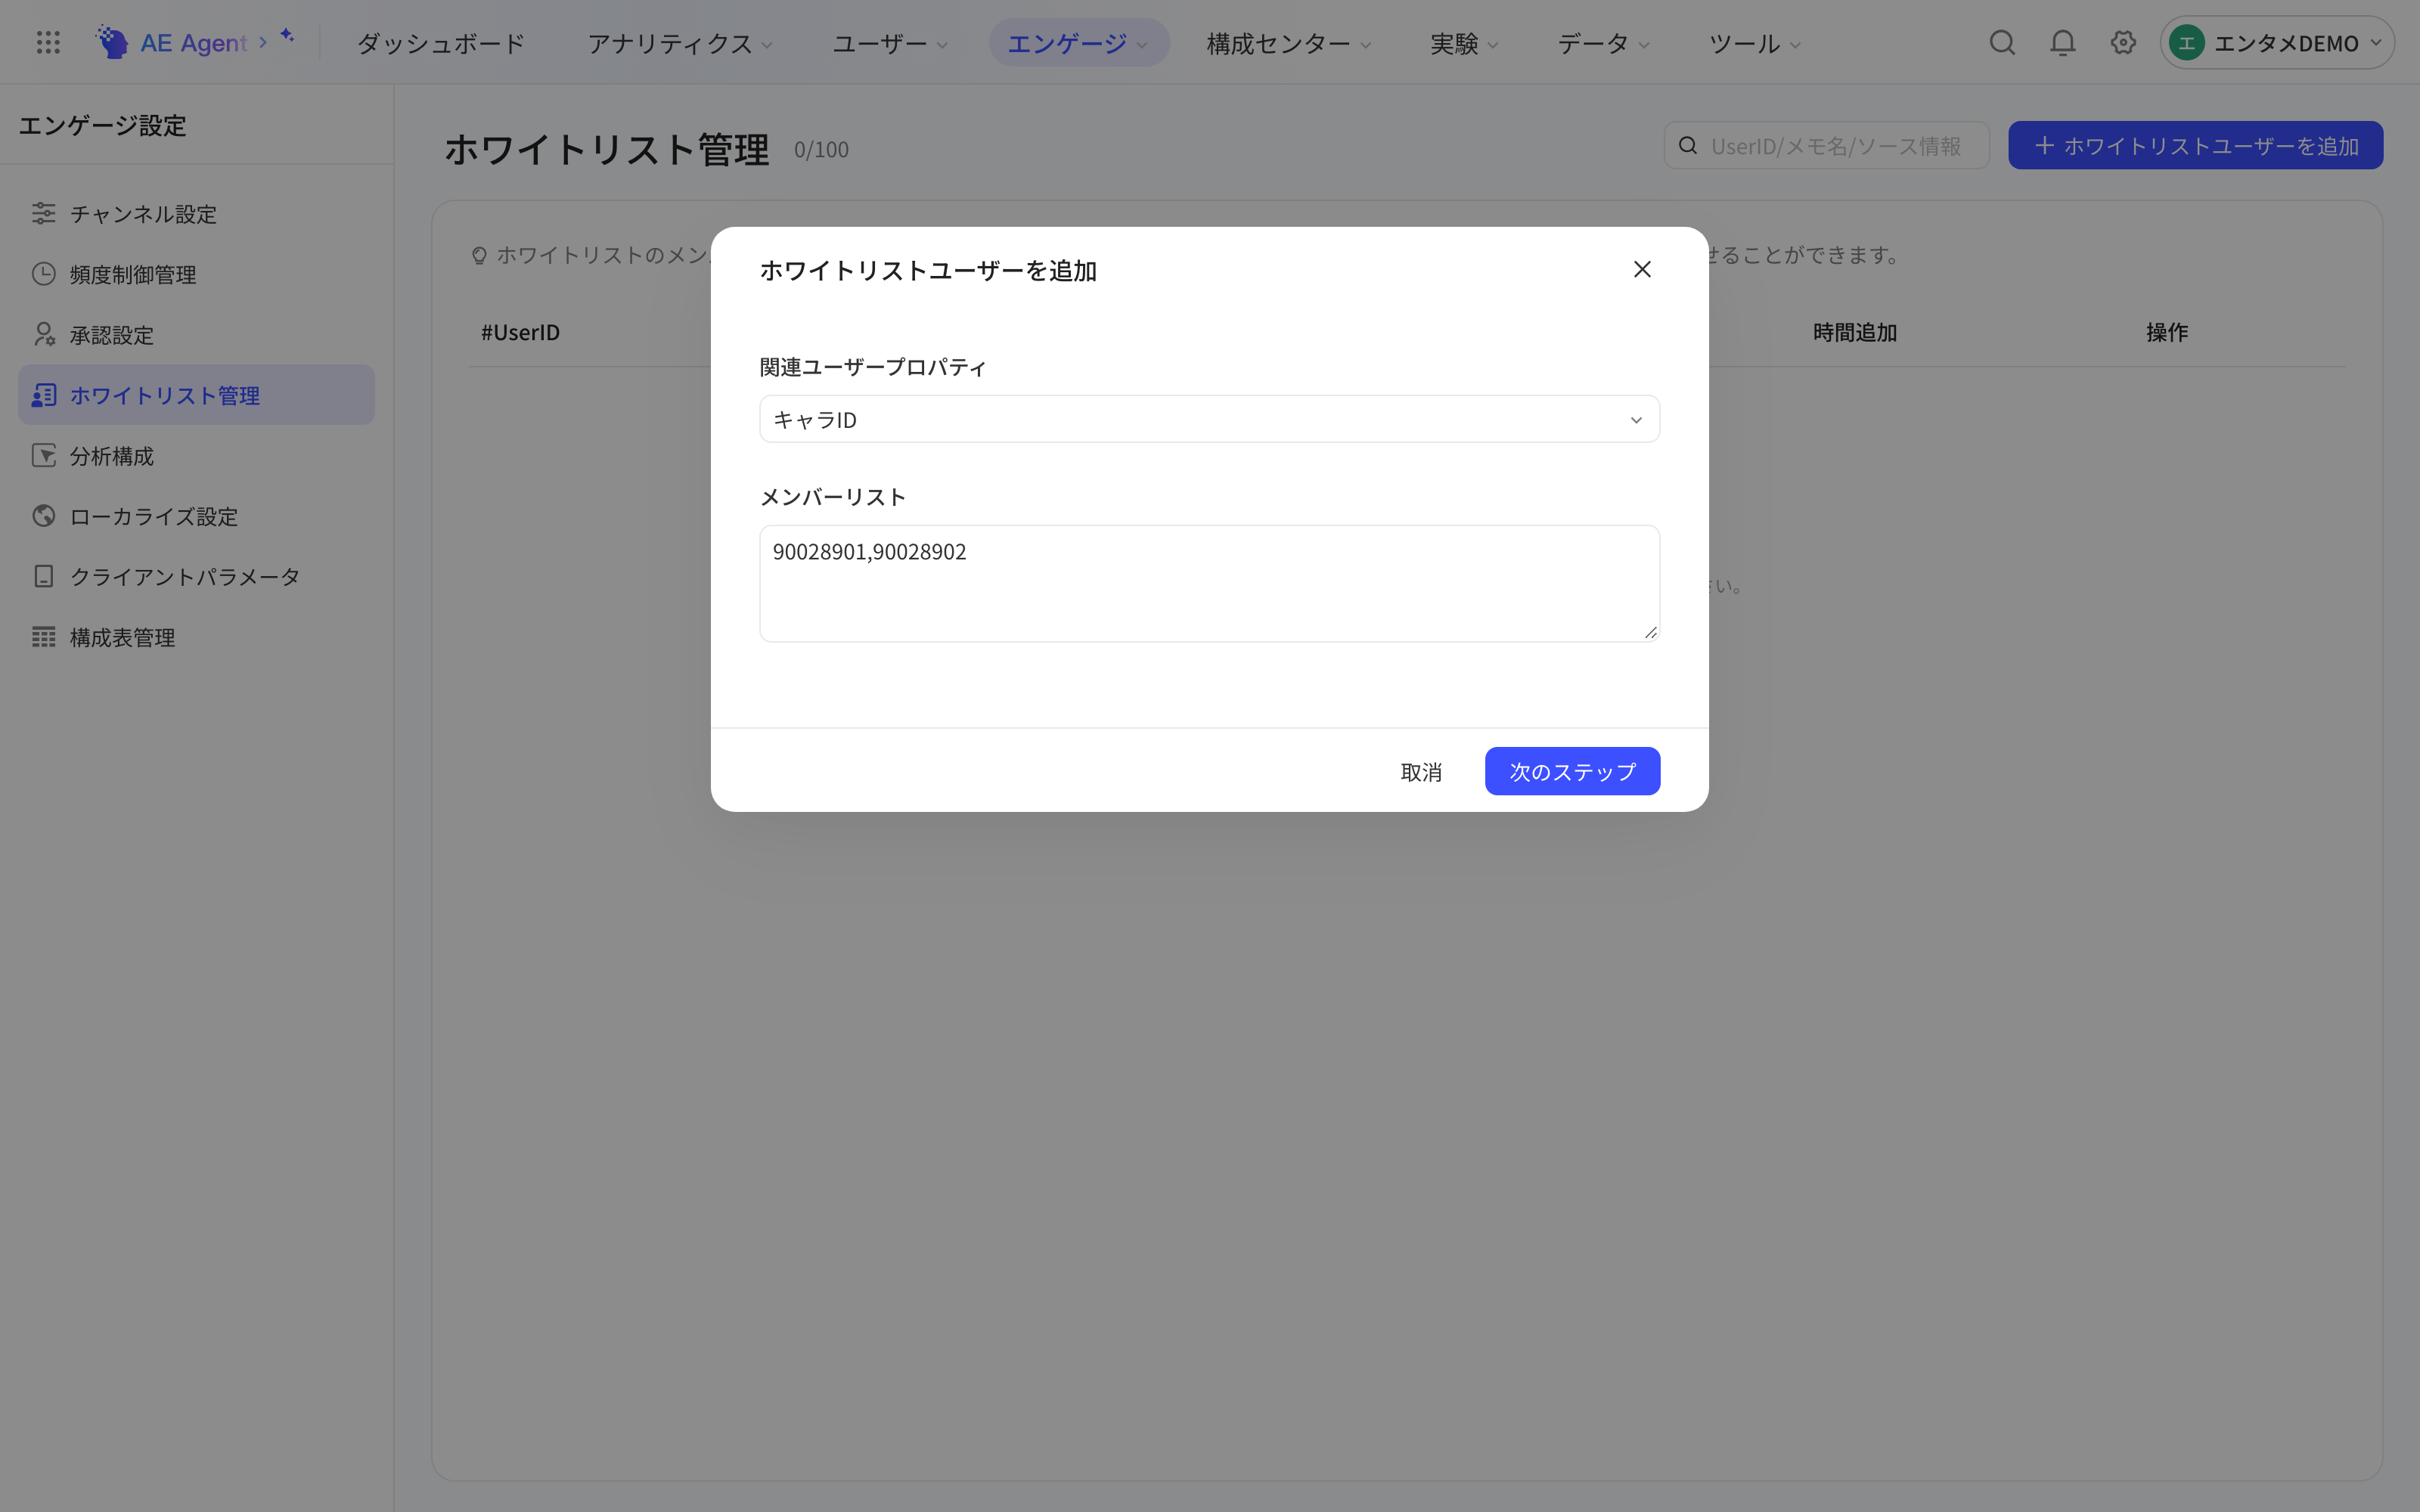This screenshot has width=2420, height=1512.
Task: Select チャンネル設定 in the sidebar
Action: [196, 214]
